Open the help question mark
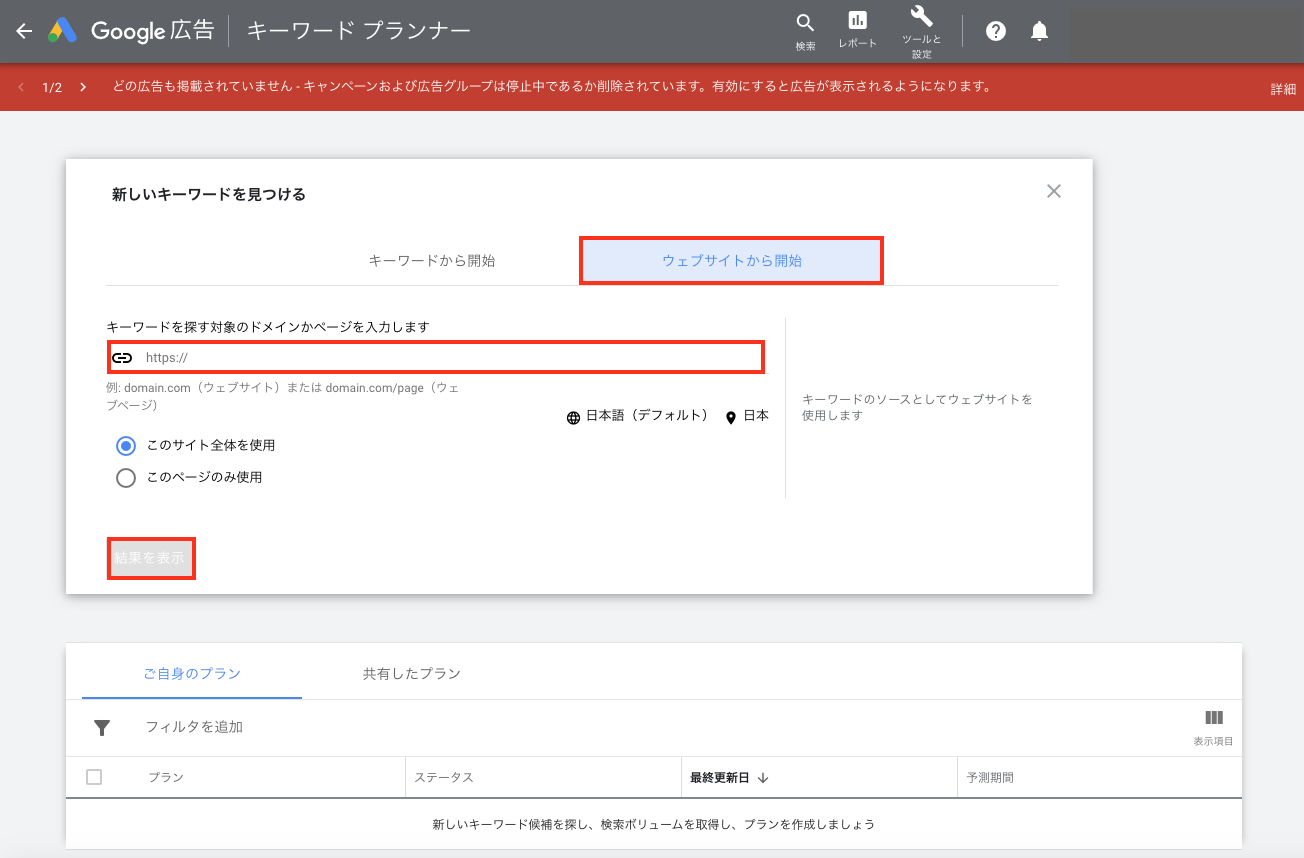The height and width of the screenshot is (858, 1304). click(x=995, y=31)
